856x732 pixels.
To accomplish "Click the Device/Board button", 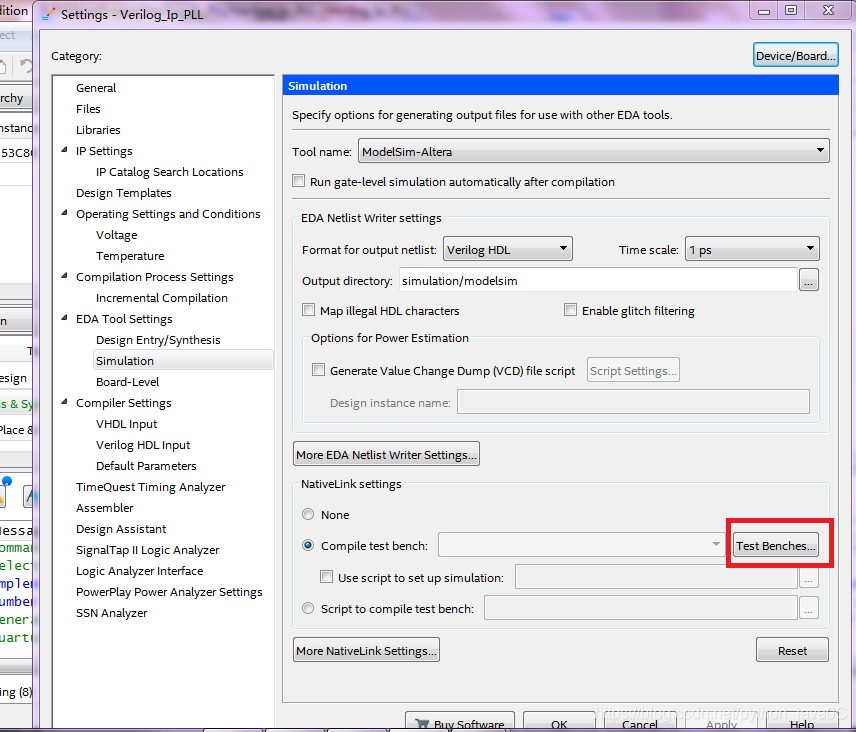I will click(x=795, y=56).
